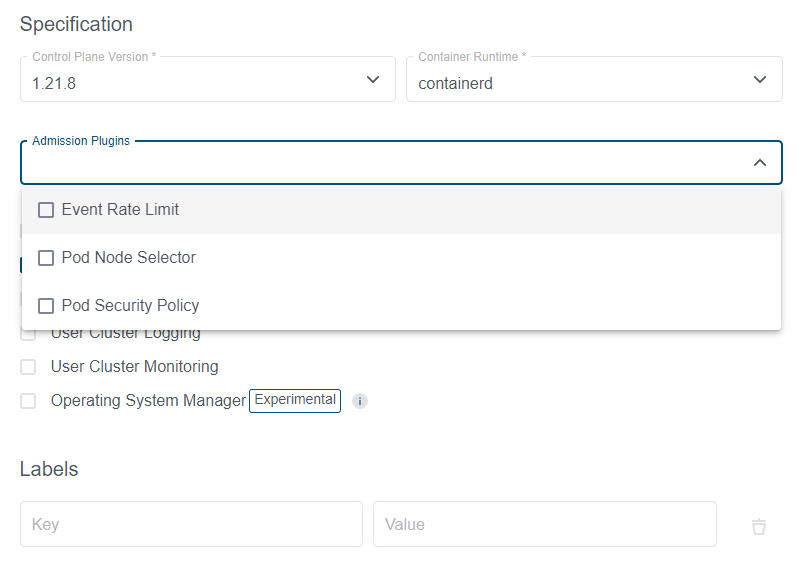Click the info icon beside Operating System Manager
The width and height of the screenshot is (805, 576).
359,401
